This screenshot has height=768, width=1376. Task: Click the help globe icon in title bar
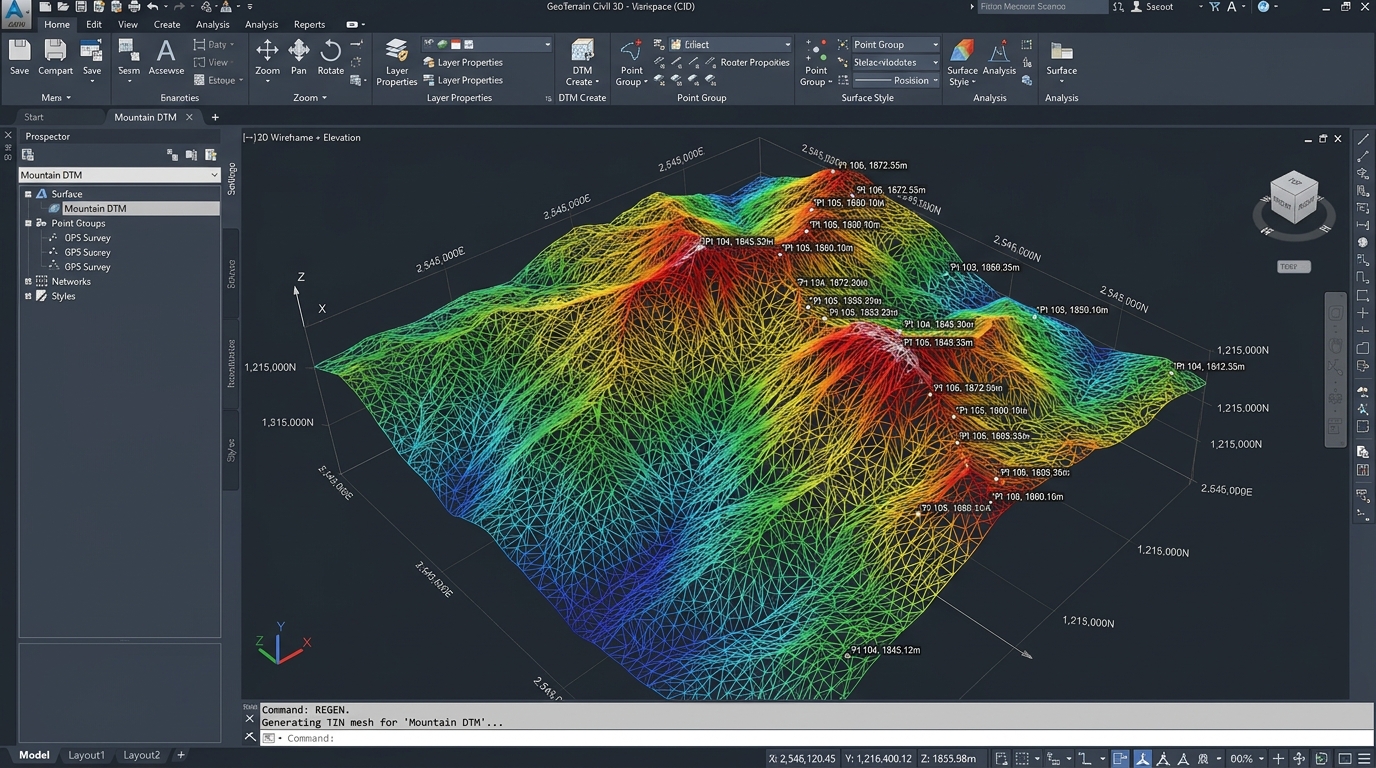point(1263,7)
